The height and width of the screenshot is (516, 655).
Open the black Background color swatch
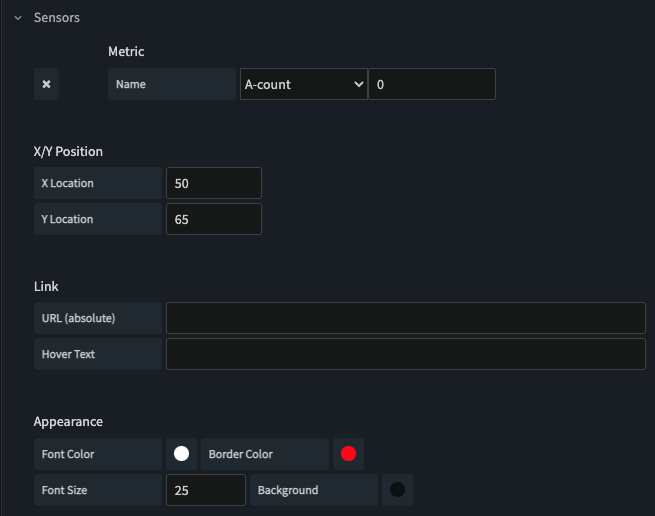397,490
